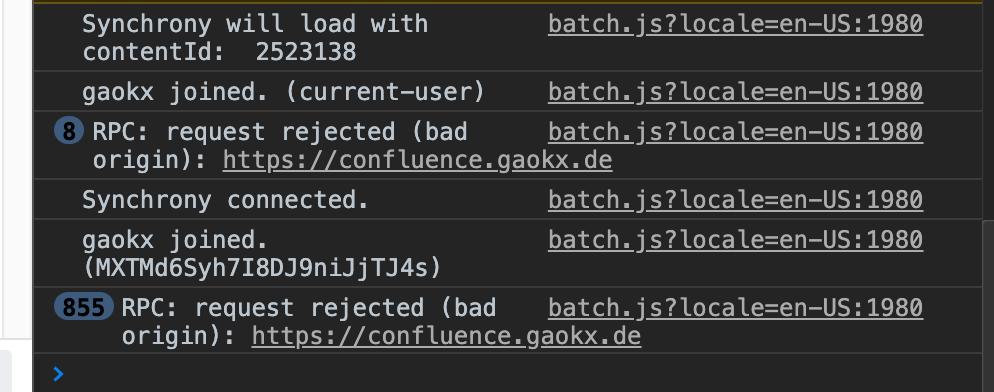The height and width of the screenshot is (392, 994).
Task: Follow confluence.gaokx.de URL in 8-count message
Action: [417, 160]
